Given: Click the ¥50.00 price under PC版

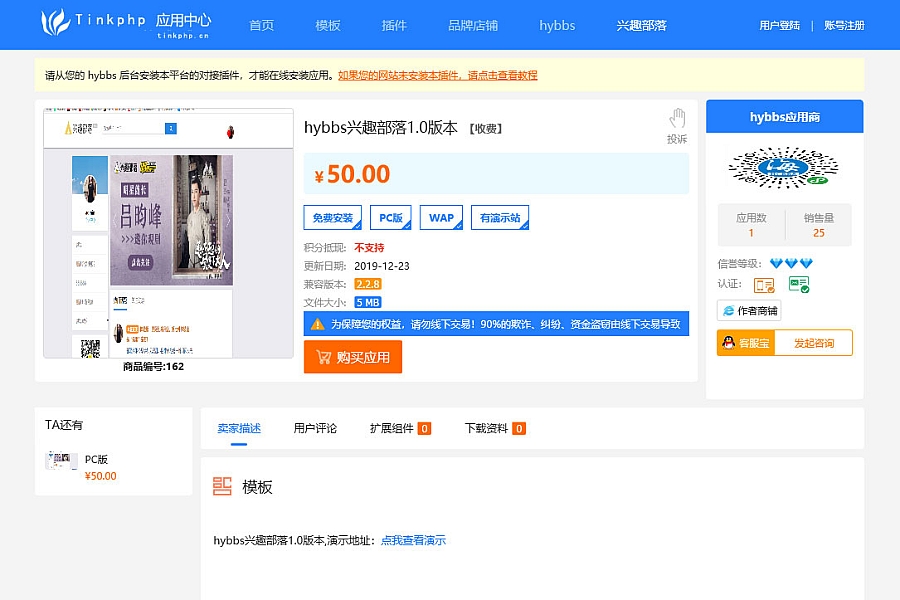Looking at the screenshot, I should coord(100,476).
